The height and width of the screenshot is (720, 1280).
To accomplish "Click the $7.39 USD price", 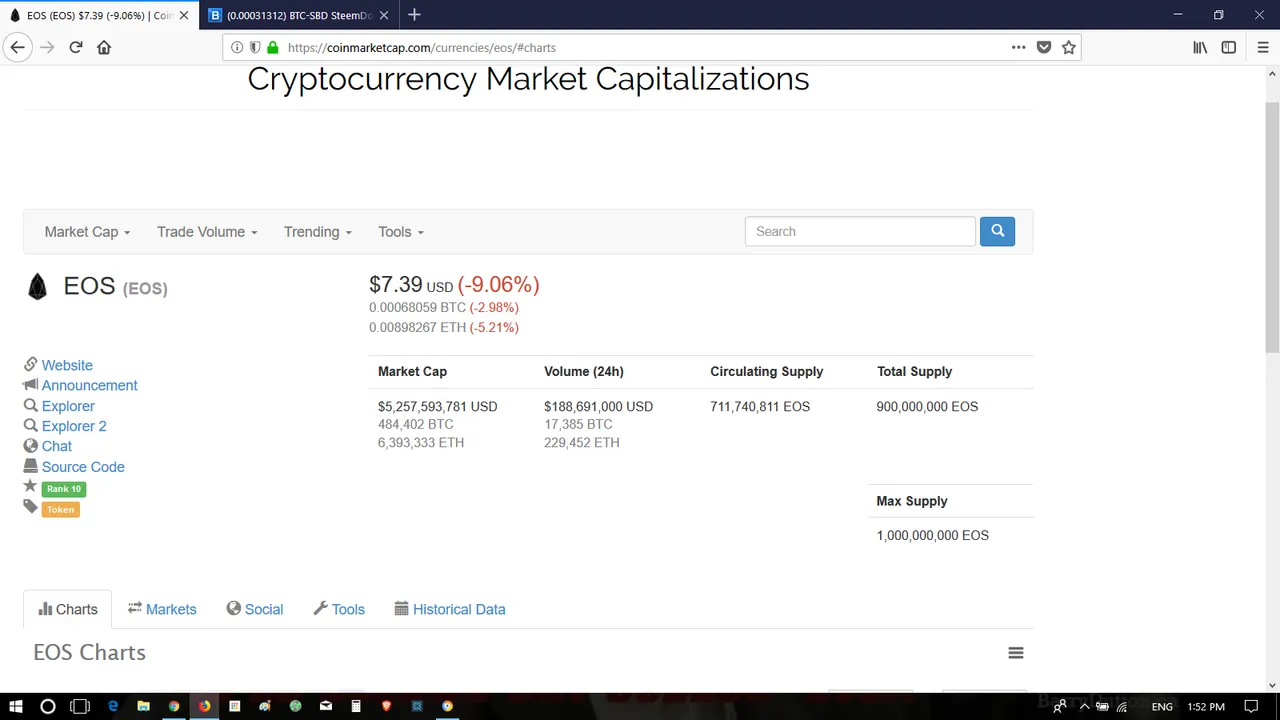I will point(411,285).
